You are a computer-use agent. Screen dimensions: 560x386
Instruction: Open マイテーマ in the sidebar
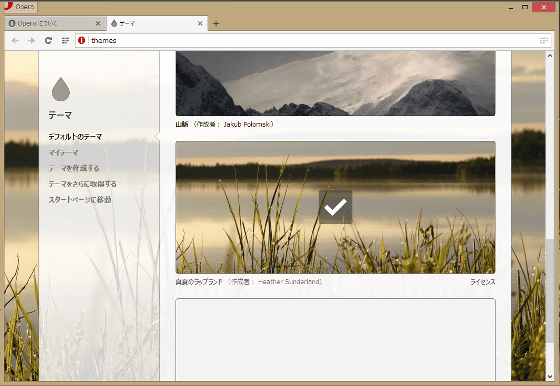point(63,152)
